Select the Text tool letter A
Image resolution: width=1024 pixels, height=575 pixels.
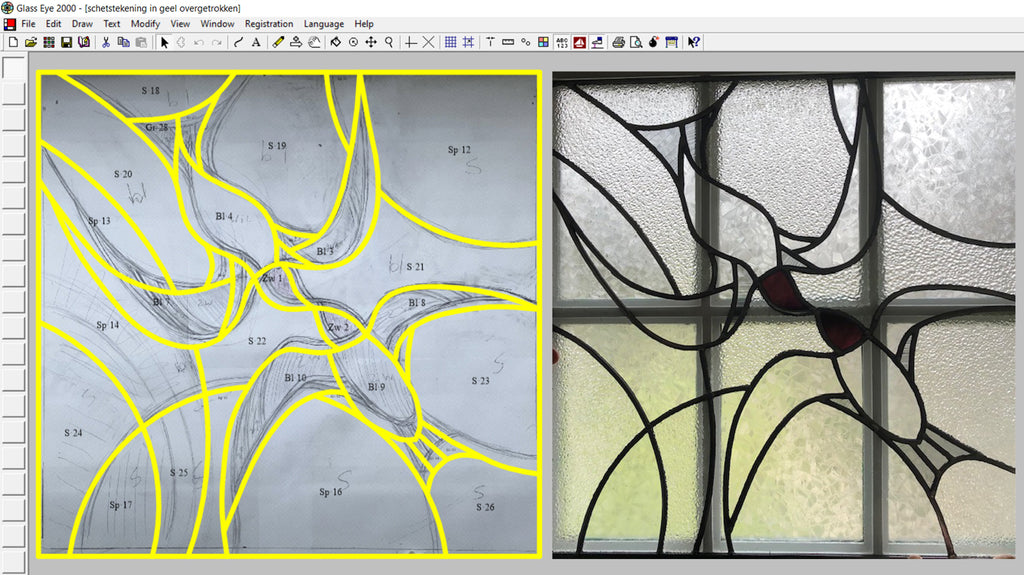click(x=256, y=42)
